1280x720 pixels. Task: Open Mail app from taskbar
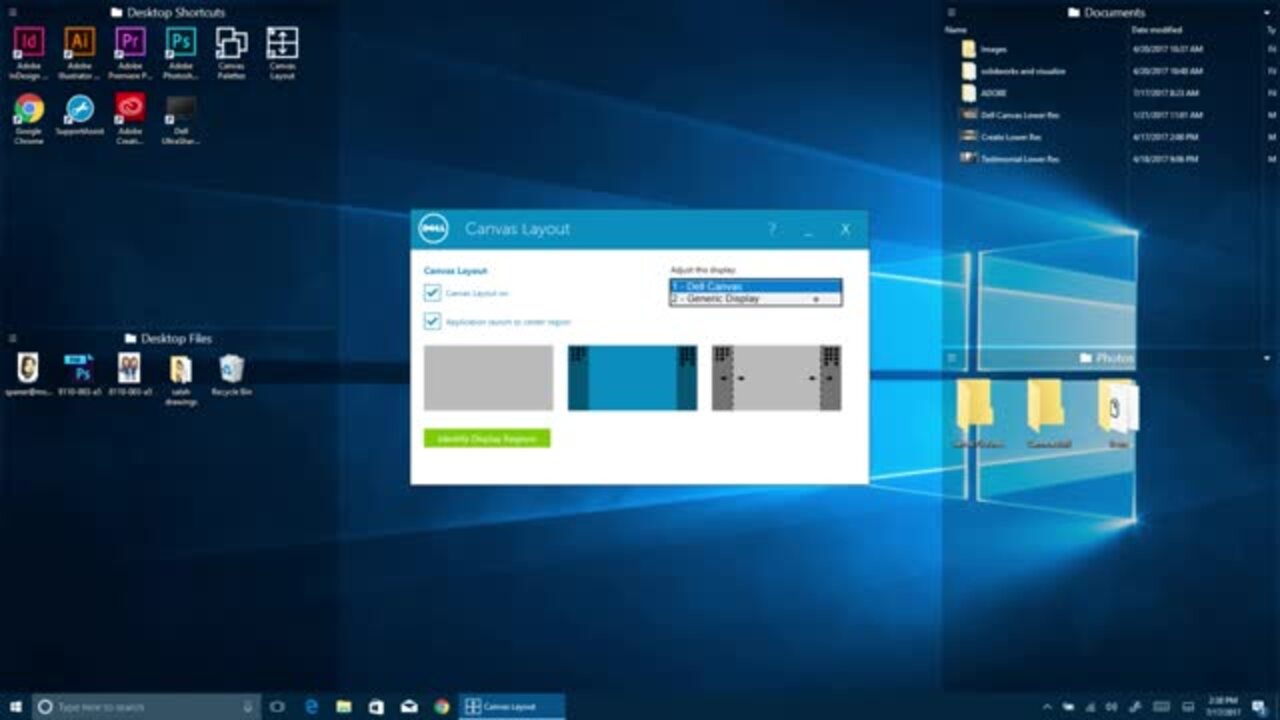409,707
